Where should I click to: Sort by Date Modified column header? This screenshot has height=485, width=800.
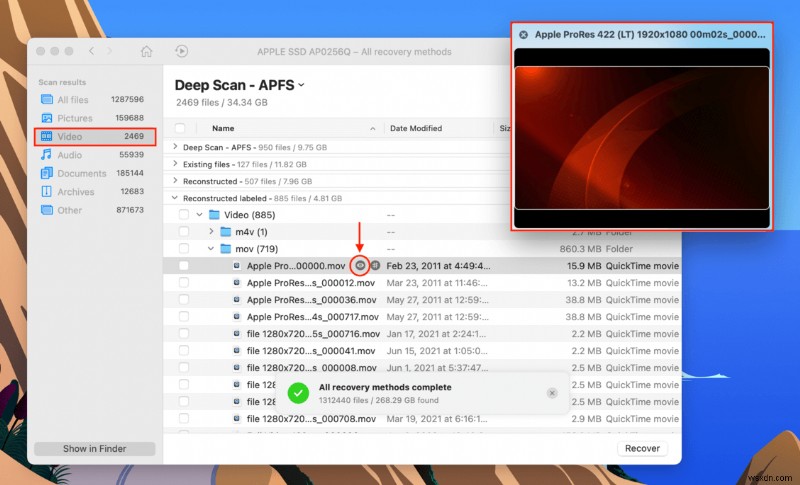click(416, 128)
